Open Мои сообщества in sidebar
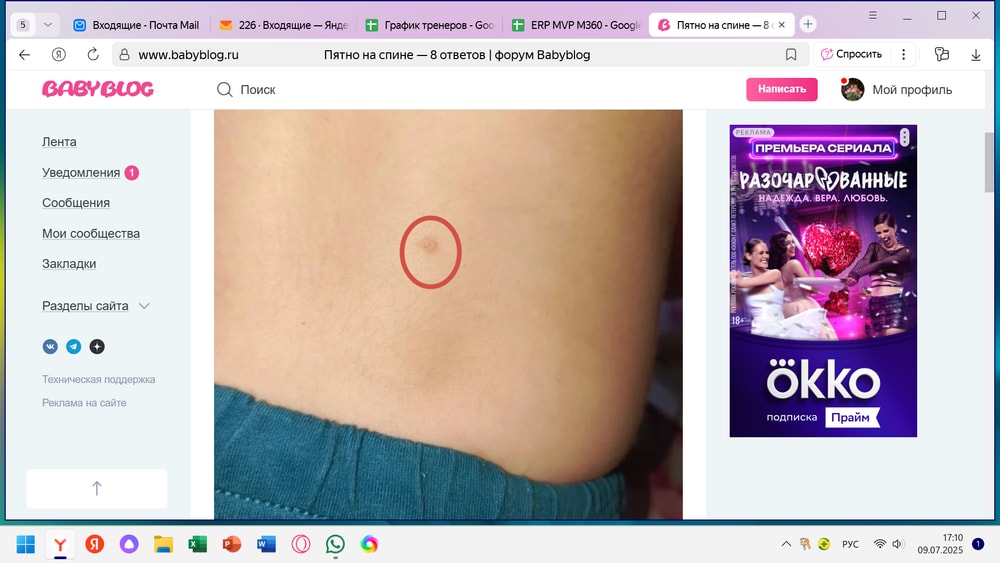1000x563 pixels. click(x=91, y=233)
